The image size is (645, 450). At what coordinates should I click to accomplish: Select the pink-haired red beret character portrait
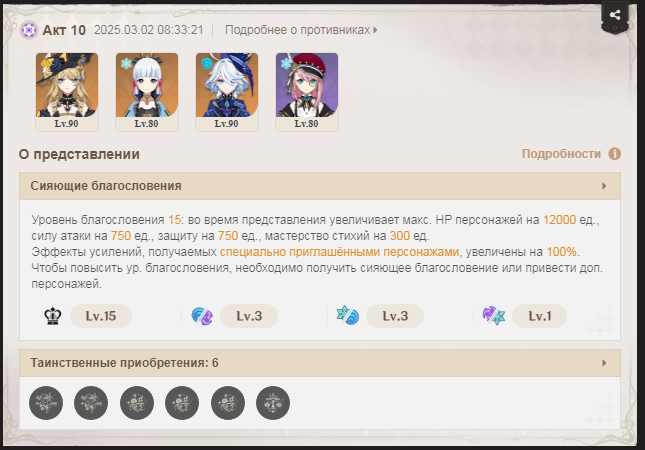307,92
